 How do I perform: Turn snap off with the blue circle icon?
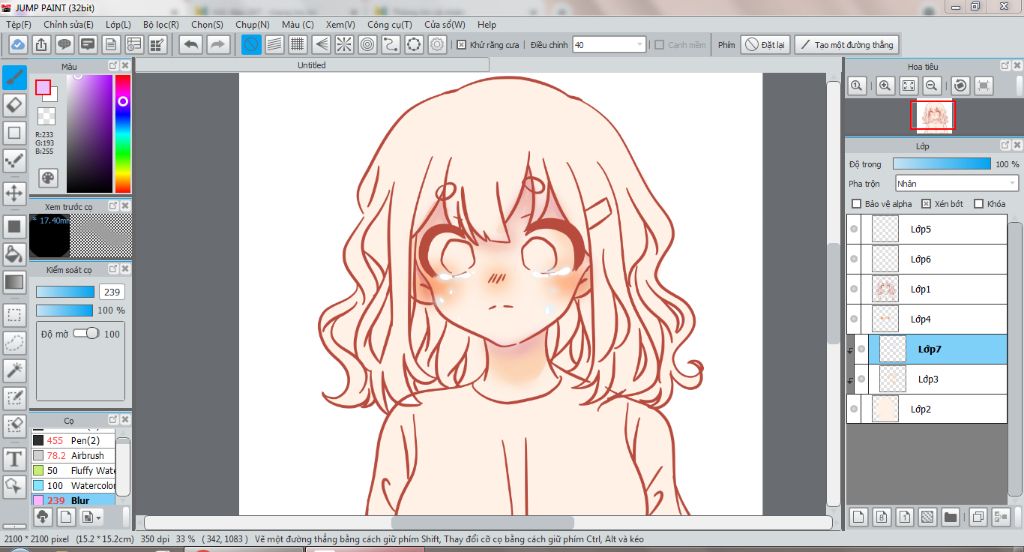coord(251,44)
